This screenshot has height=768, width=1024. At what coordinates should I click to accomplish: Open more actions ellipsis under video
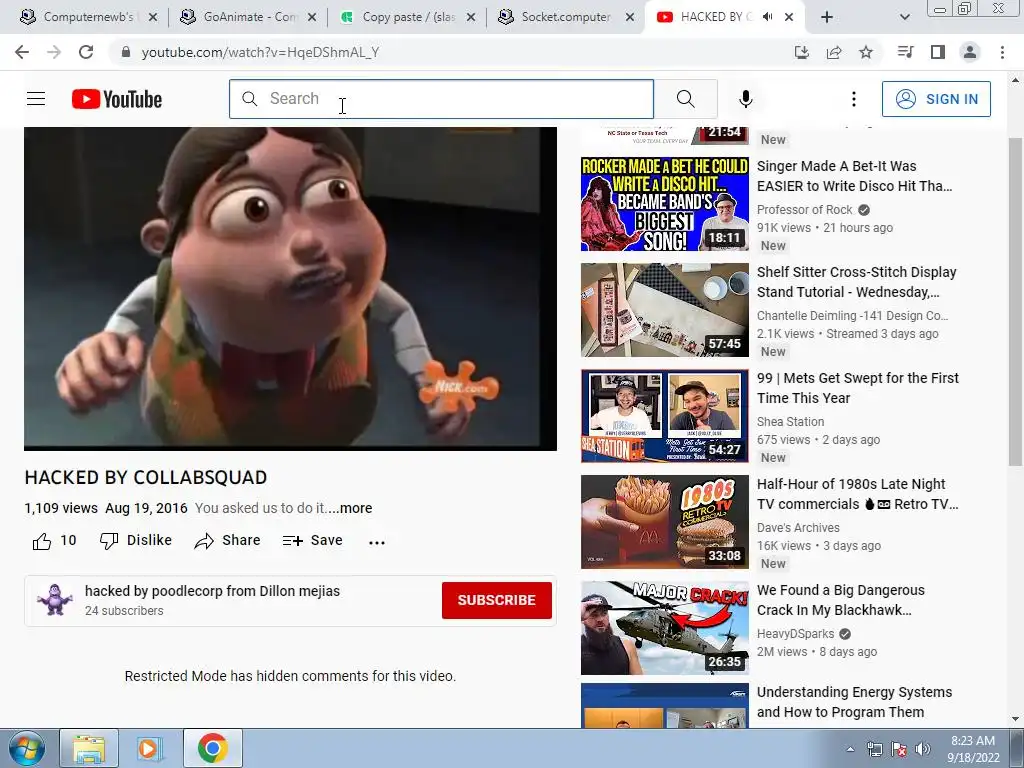(377, 541)
